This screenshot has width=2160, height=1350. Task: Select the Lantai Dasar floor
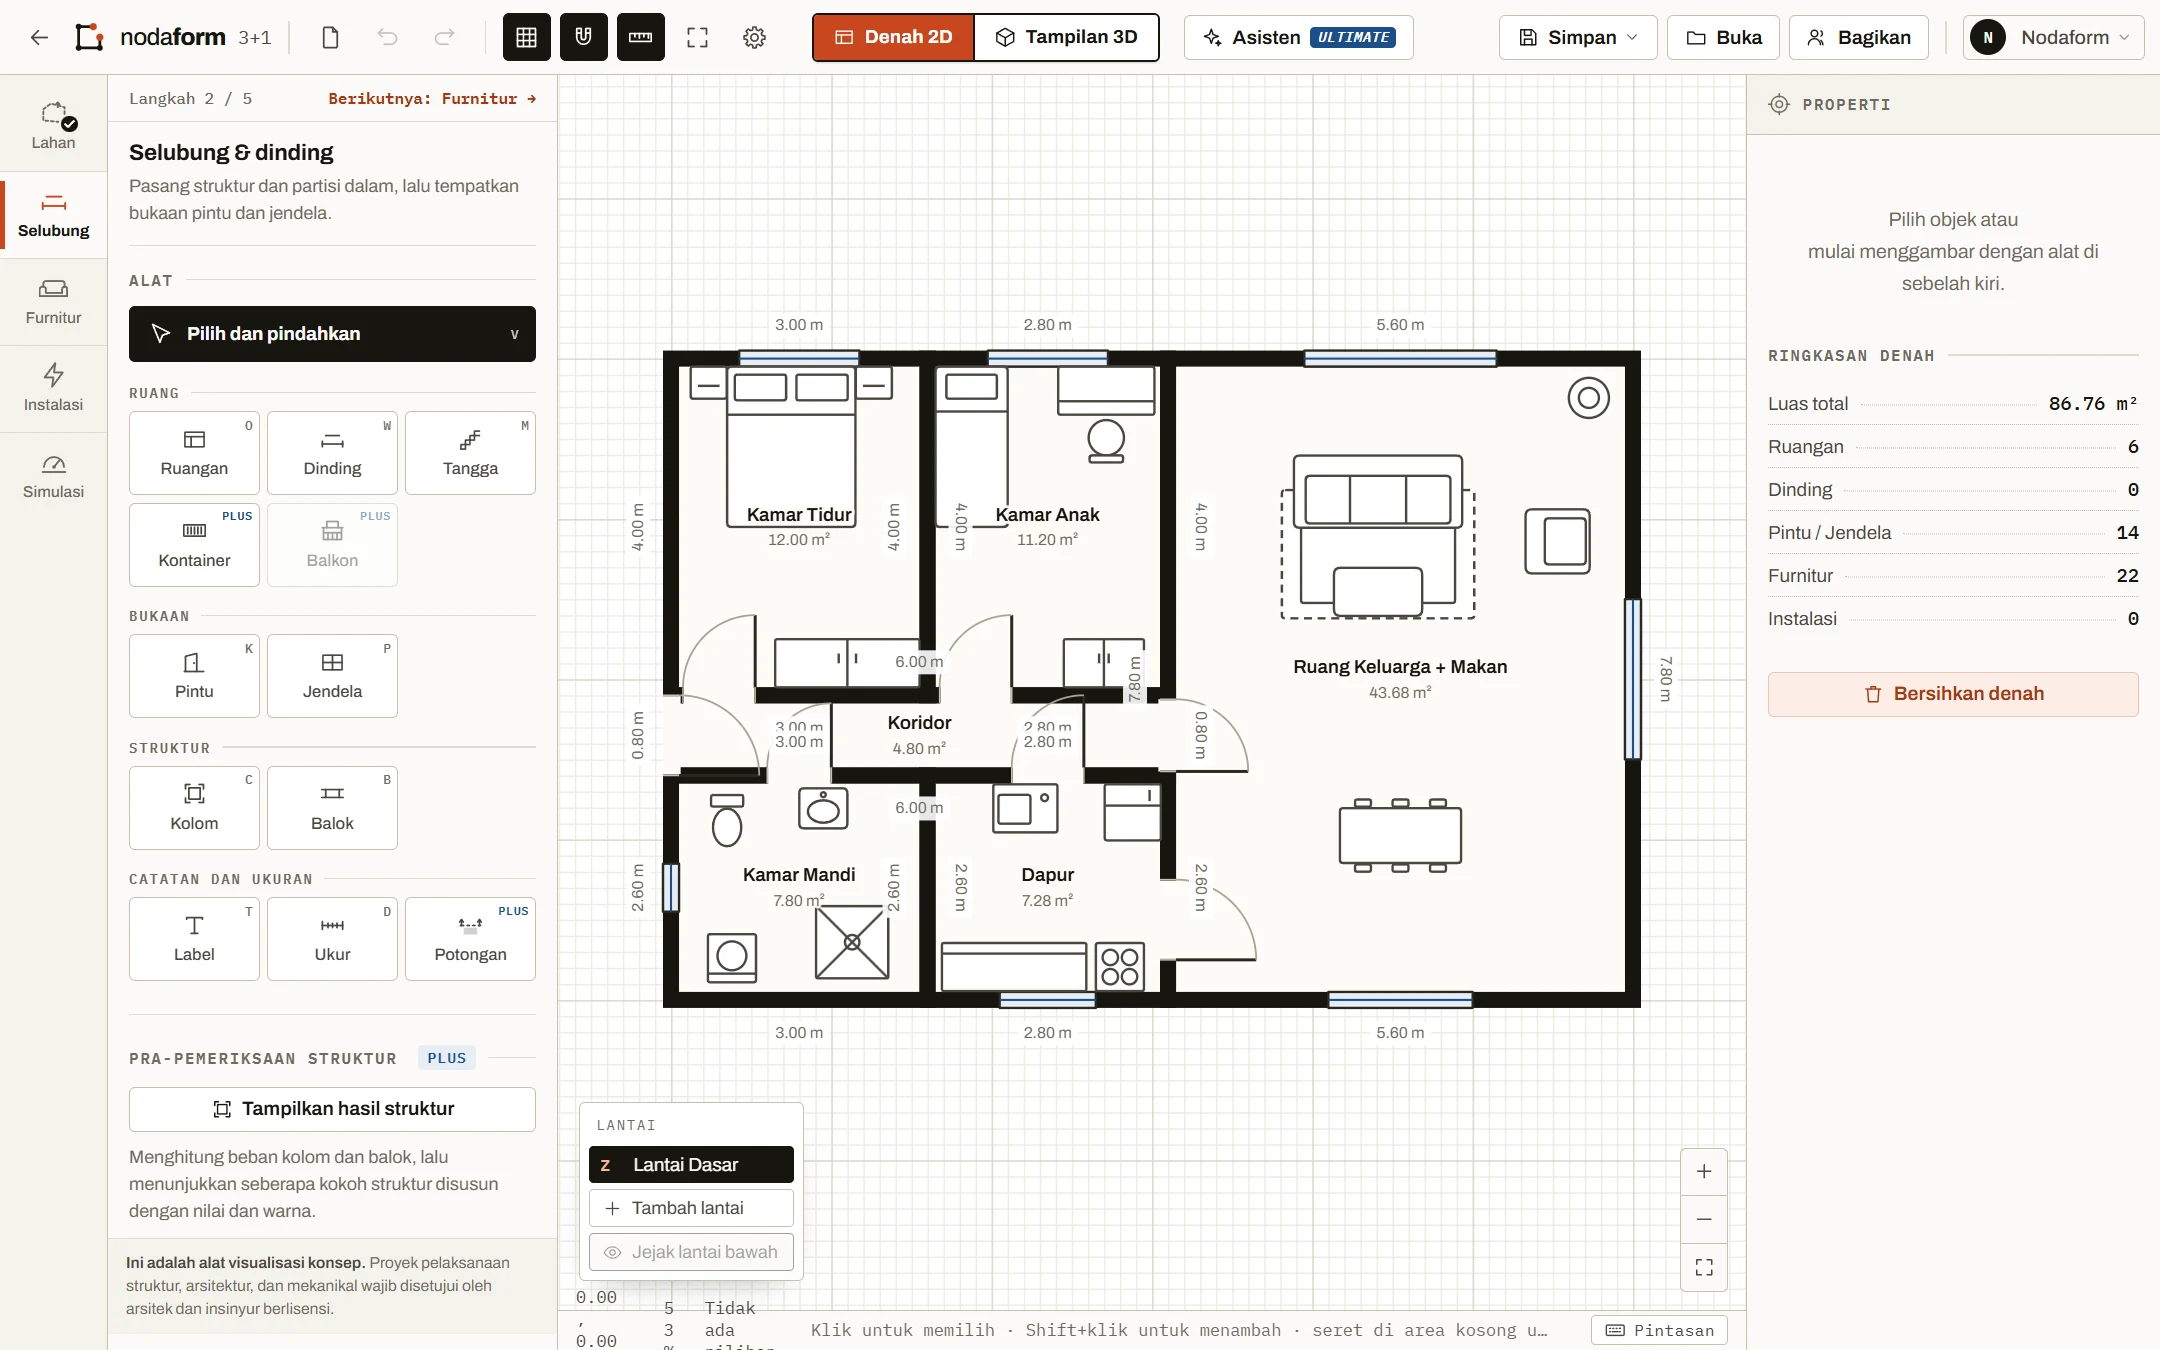pos(691,1165)
